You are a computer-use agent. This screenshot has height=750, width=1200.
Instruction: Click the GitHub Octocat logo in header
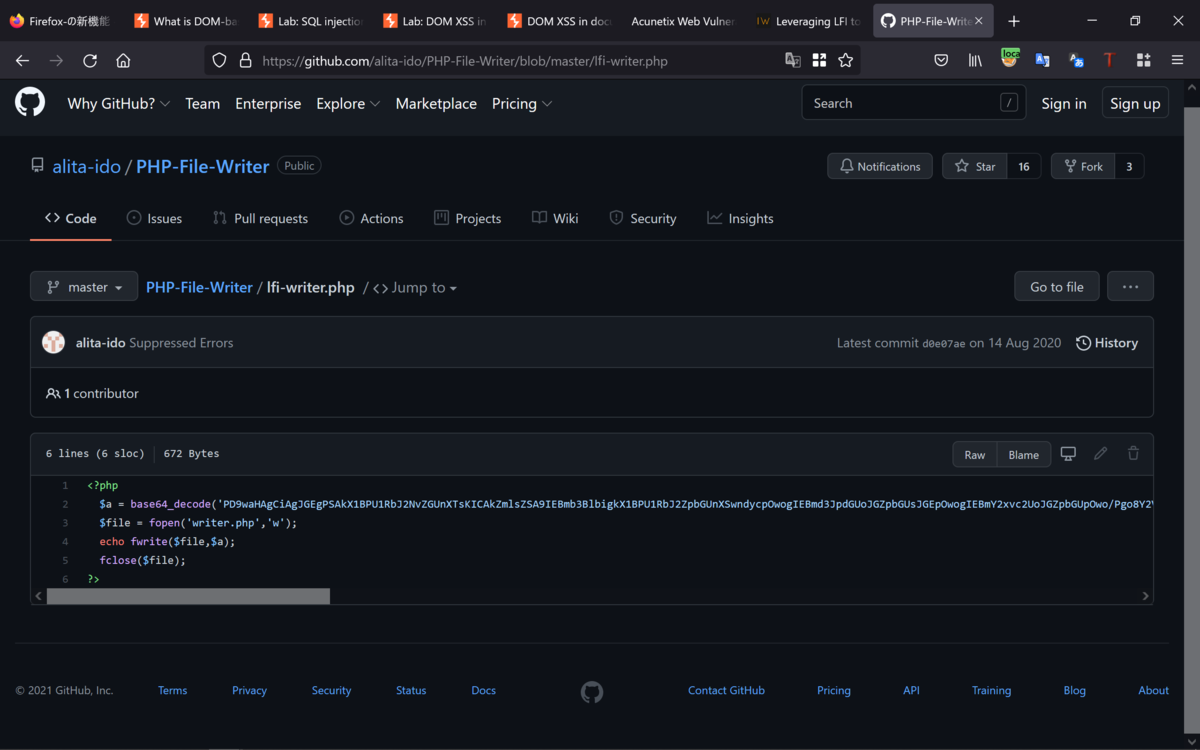point(30,102)
